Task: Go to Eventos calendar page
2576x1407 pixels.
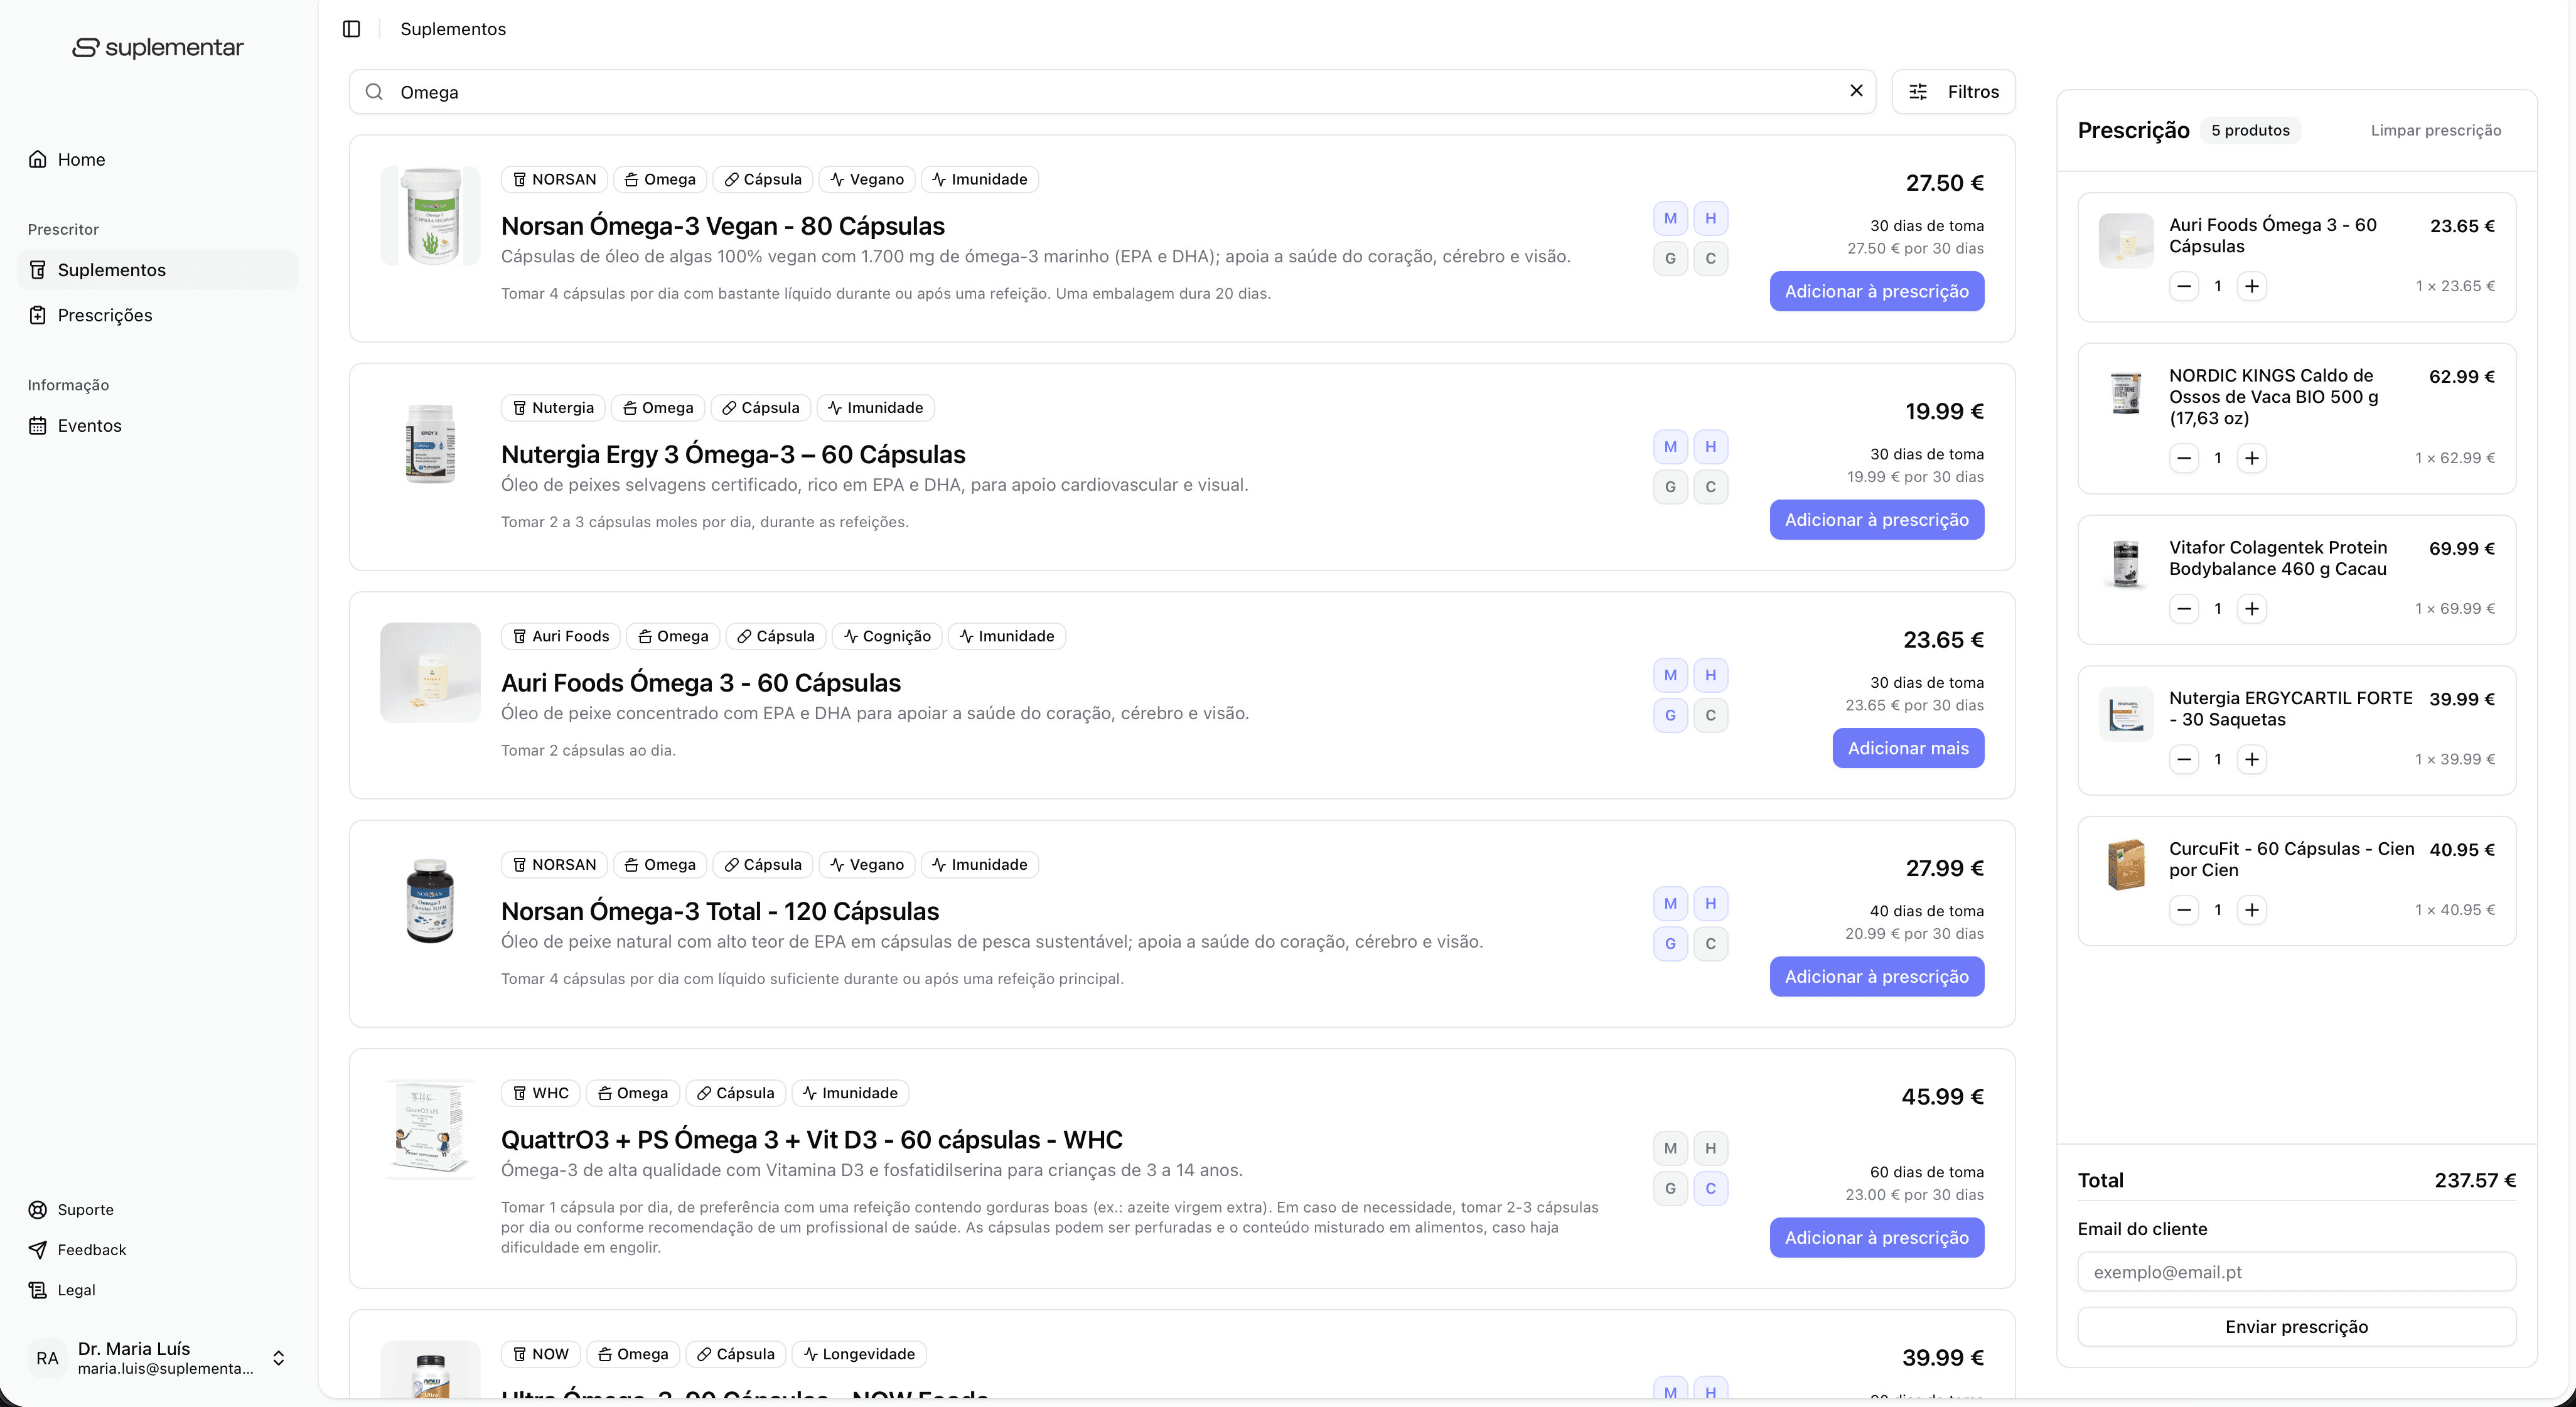Action: [x=89, y=425]
